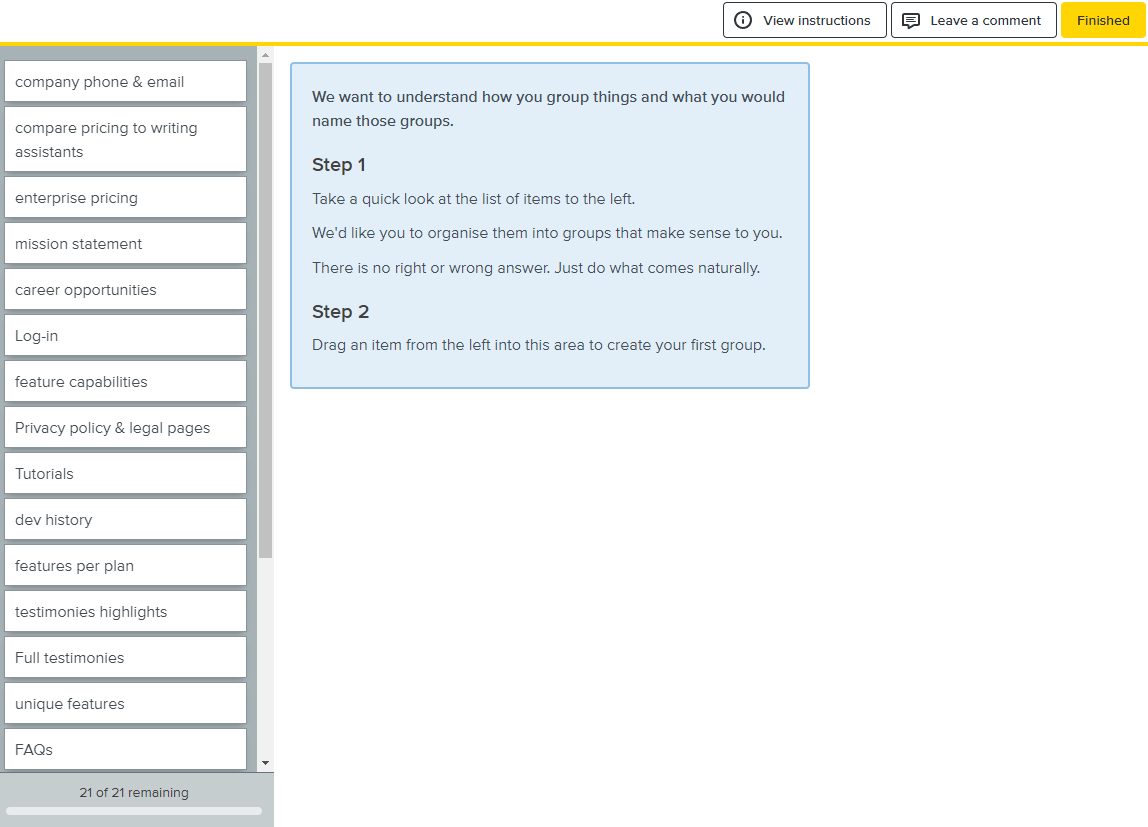Select the 'compare pricing to writing assistants' card
This screenshot has height=827, width=1148.
(125, 139)
